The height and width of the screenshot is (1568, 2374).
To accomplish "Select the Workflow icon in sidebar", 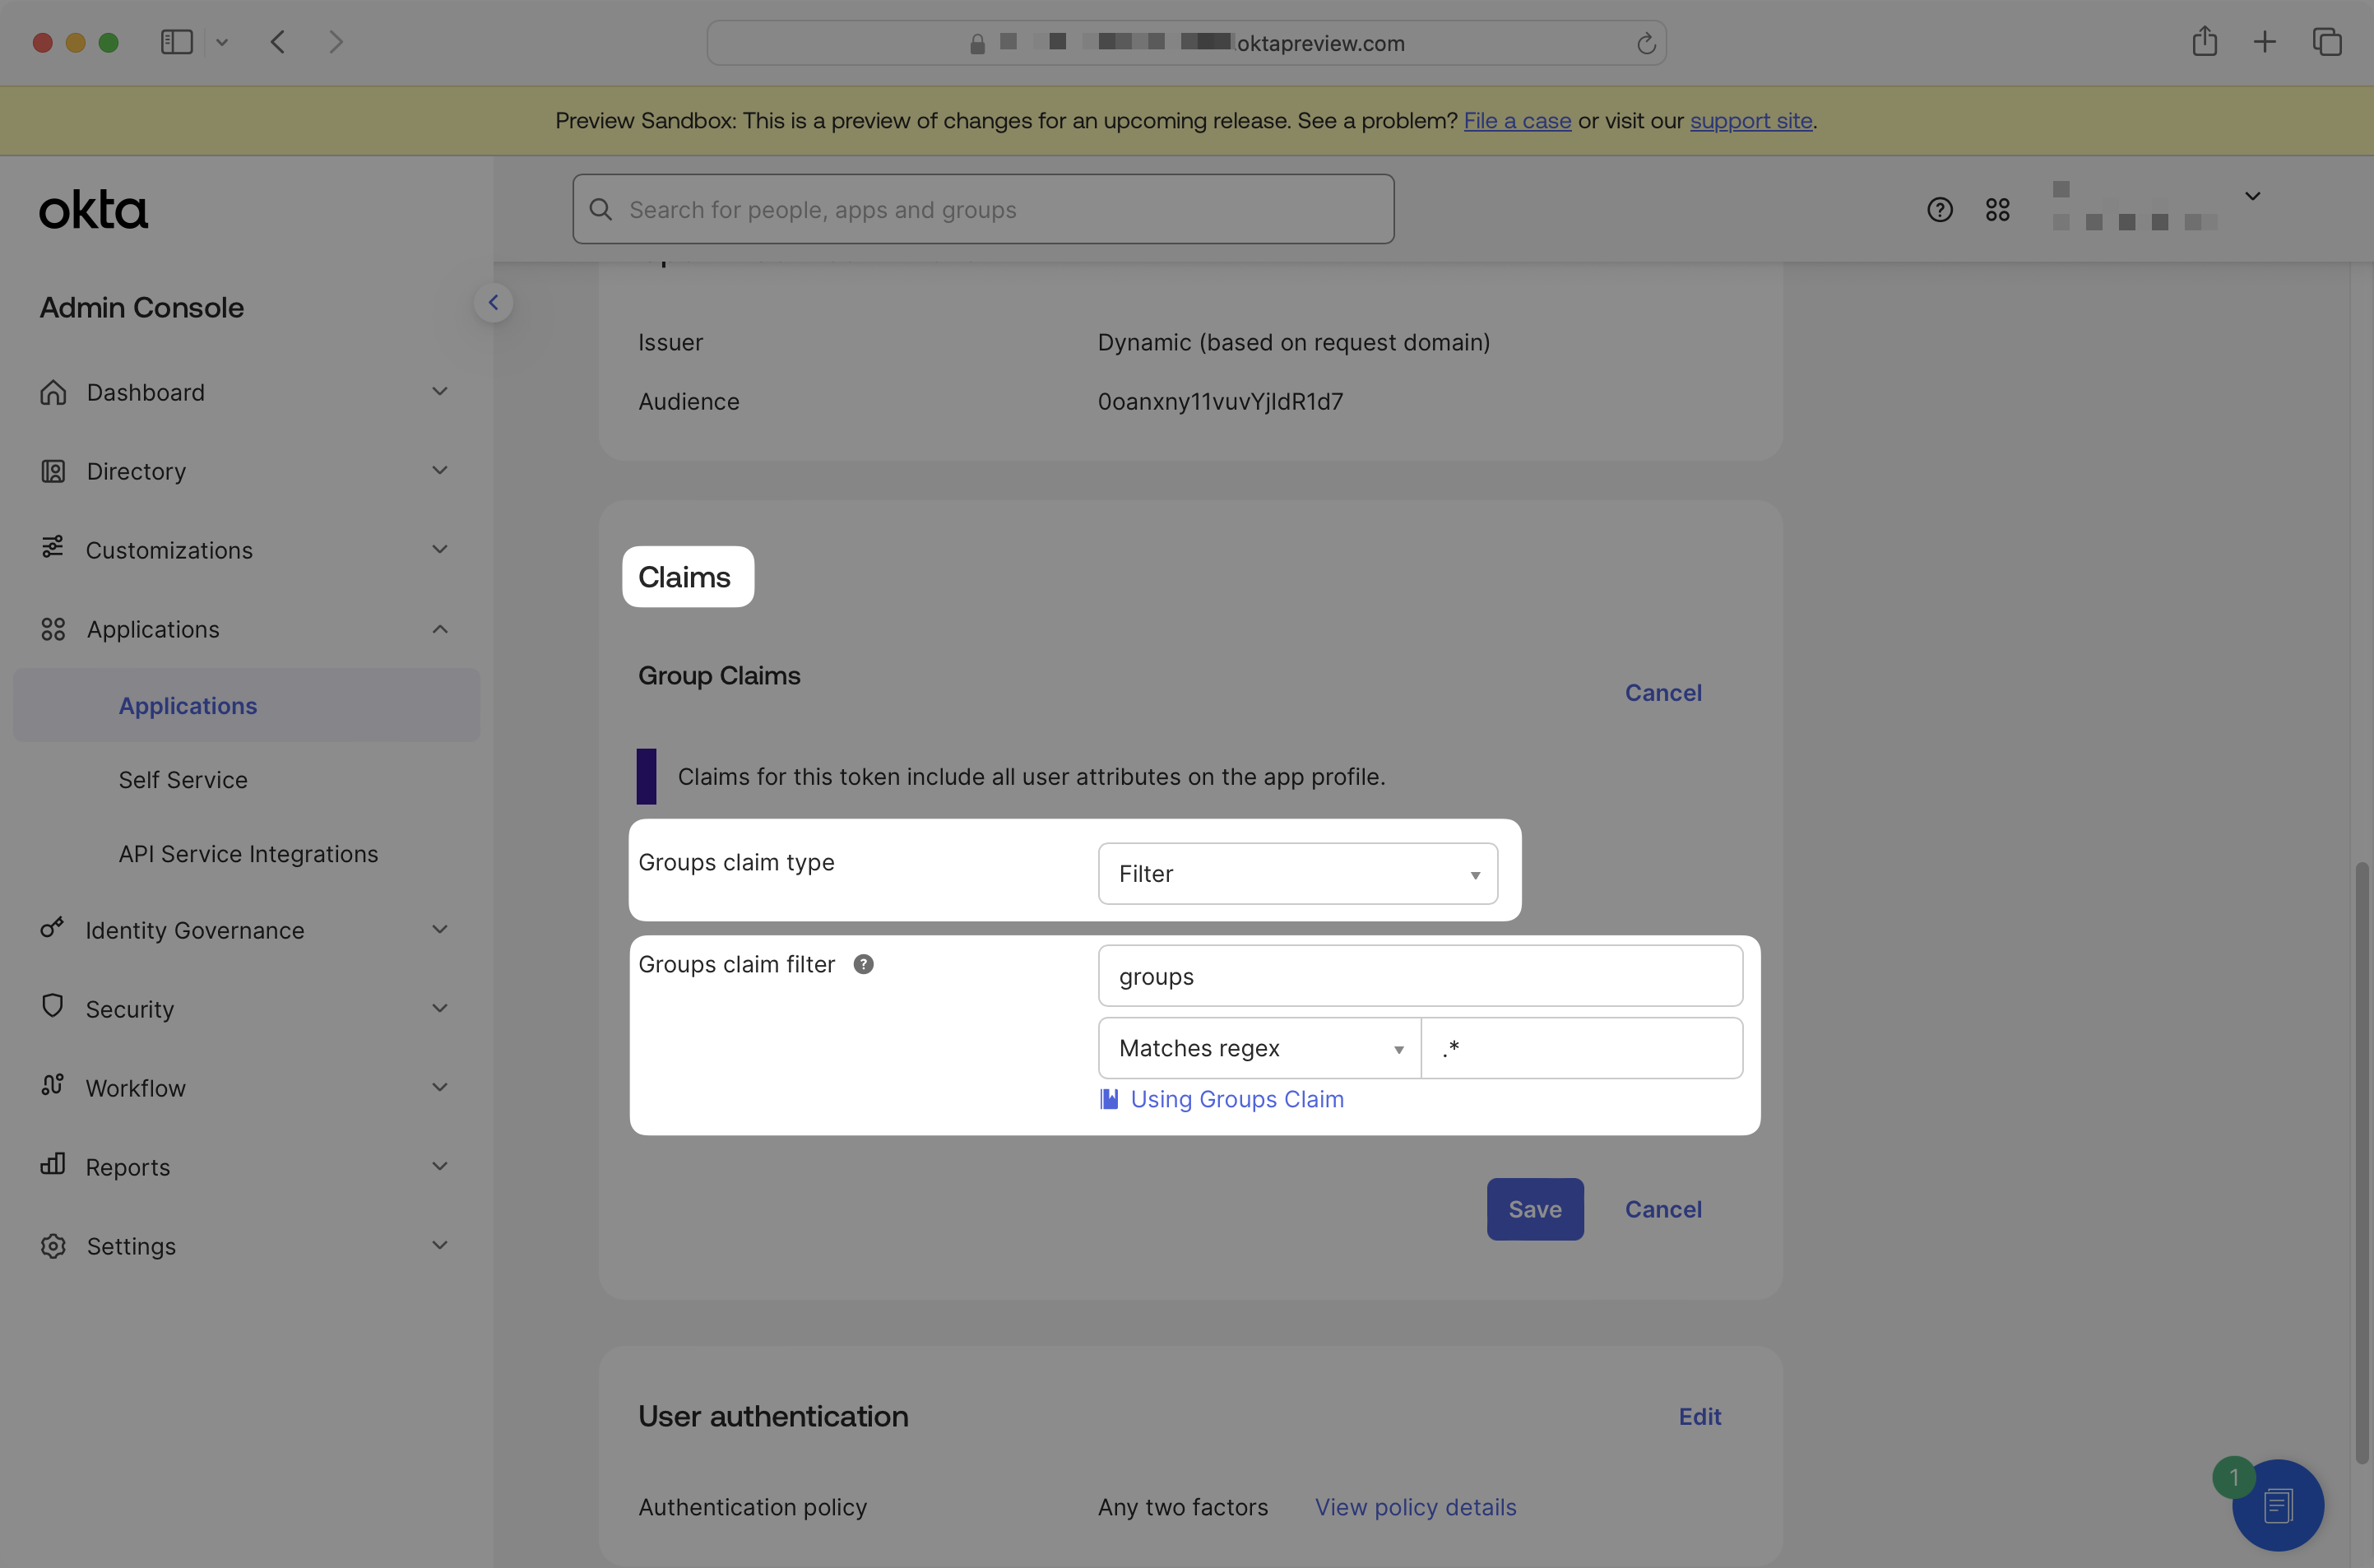I will click(53, 1087).
